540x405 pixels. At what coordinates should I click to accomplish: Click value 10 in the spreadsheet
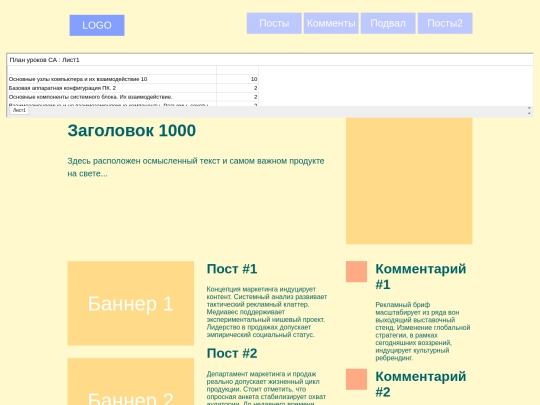click(x=238, y=79)
